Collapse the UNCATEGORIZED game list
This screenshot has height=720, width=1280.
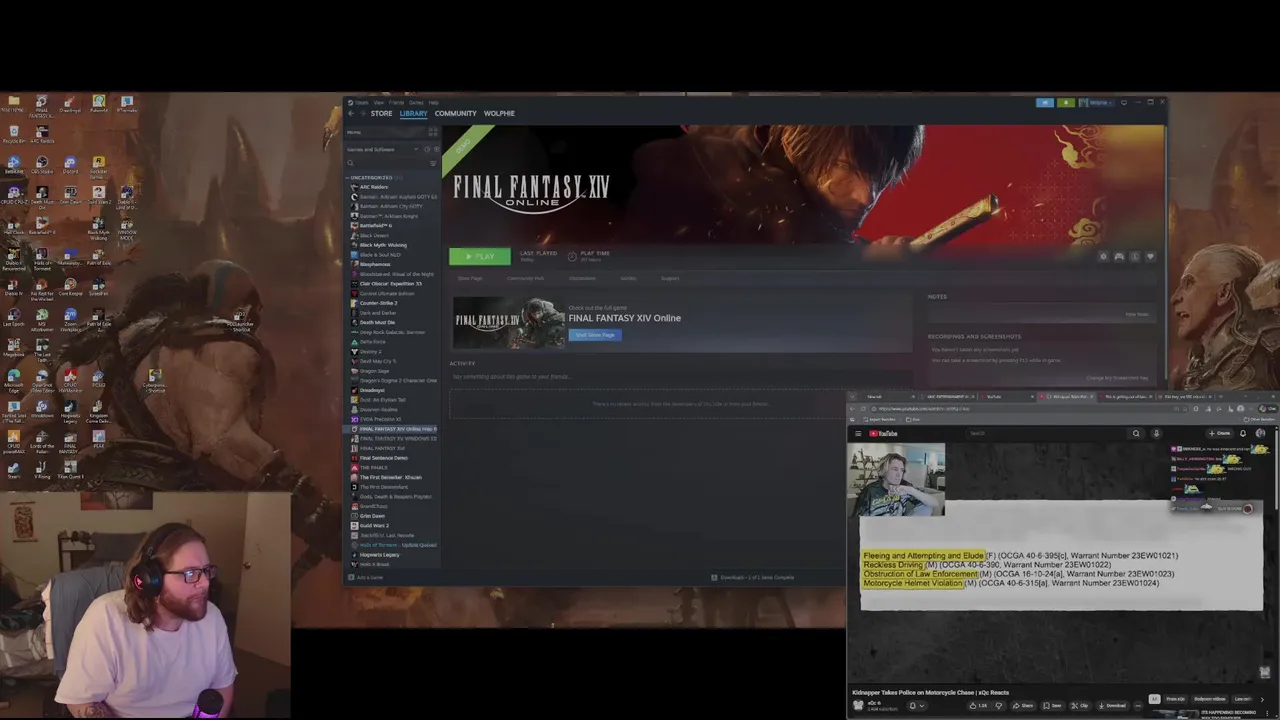tap(373, 177)
